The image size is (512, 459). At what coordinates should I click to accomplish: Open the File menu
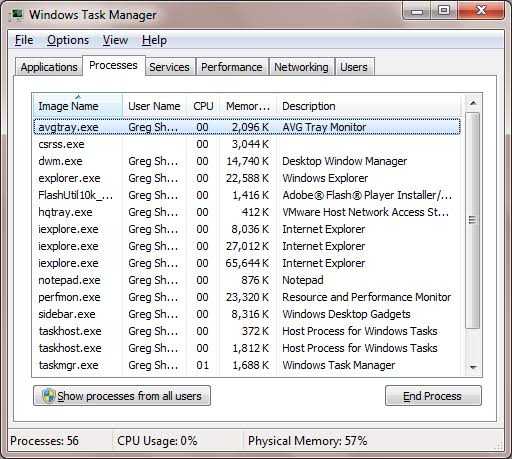coord(24,40)
